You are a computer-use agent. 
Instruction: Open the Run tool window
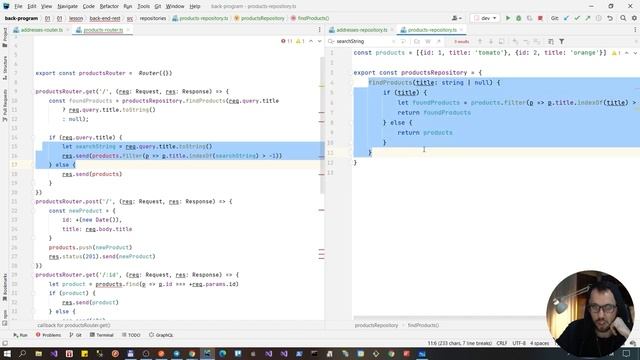20,335
